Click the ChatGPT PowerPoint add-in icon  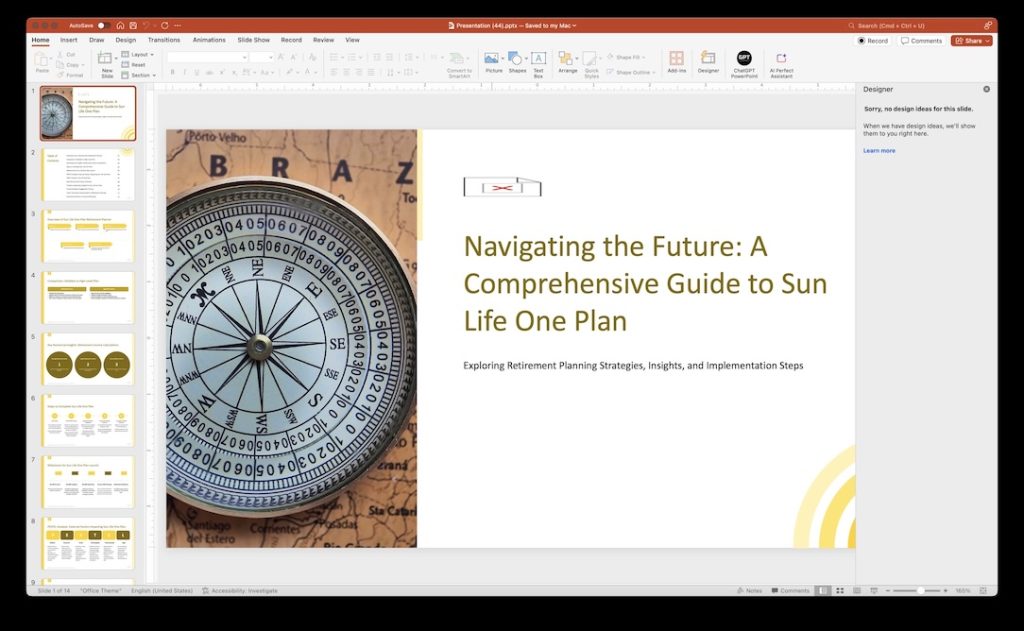coord(744,64)
